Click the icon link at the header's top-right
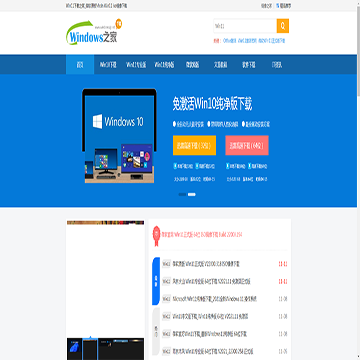This screenshot has height=360, width=360. tap(283, 6)
